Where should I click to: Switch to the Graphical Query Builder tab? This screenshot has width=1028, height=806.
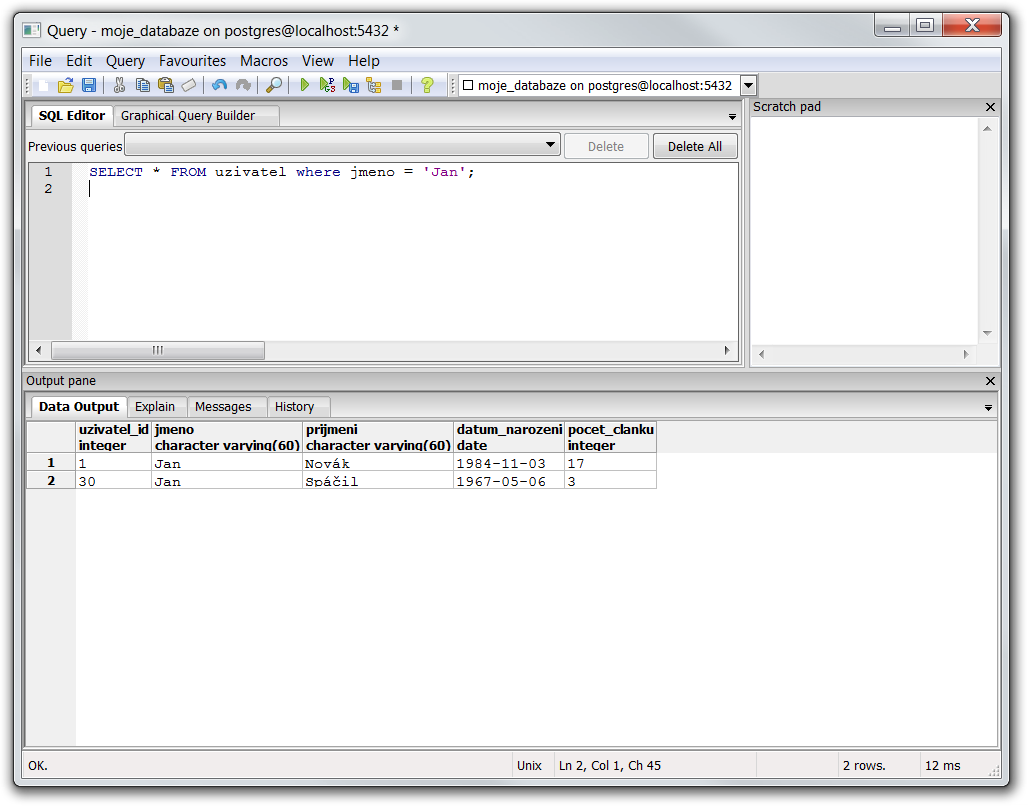click(x=188, y=116)
